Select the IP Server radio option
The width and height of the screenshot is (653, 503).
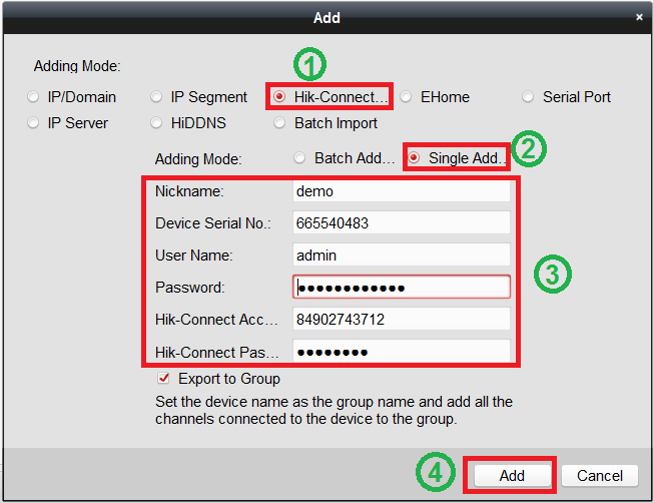pos(34,123)
